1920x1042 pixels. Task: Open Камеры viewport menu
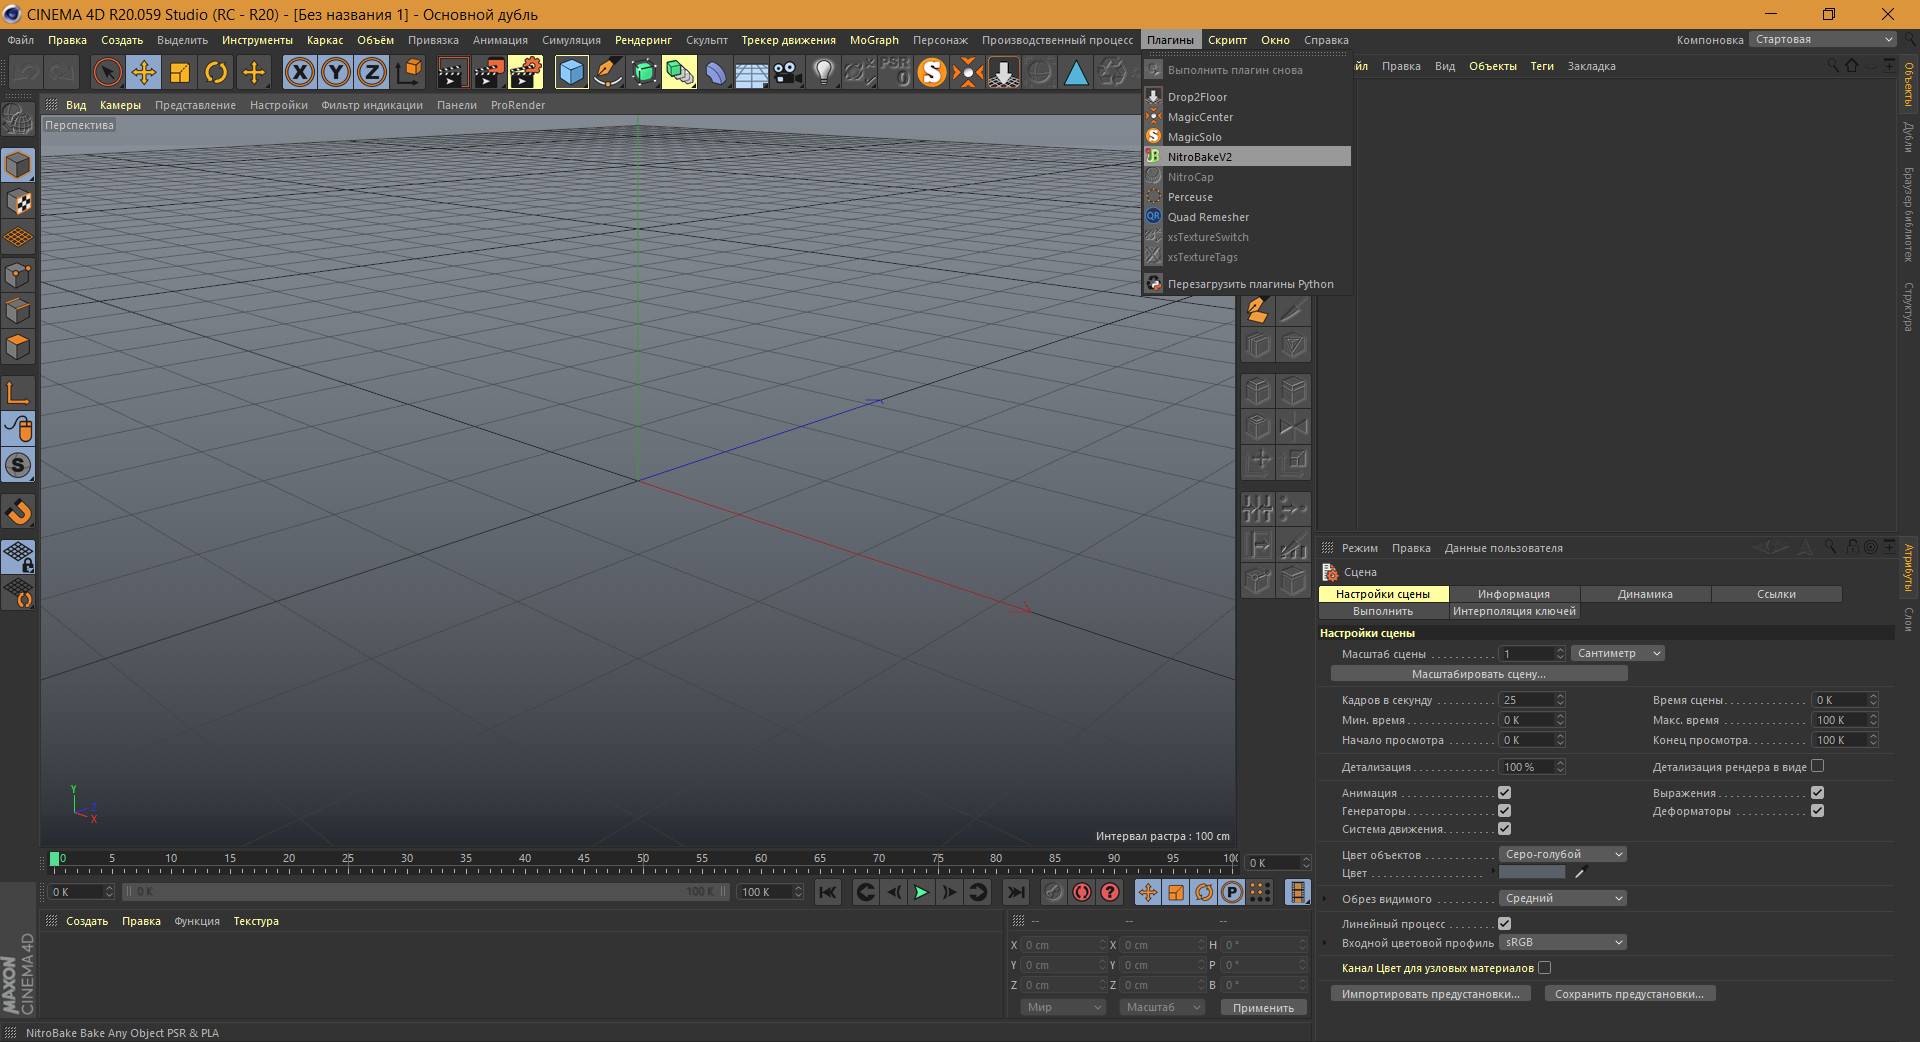[x=120, y=105]
